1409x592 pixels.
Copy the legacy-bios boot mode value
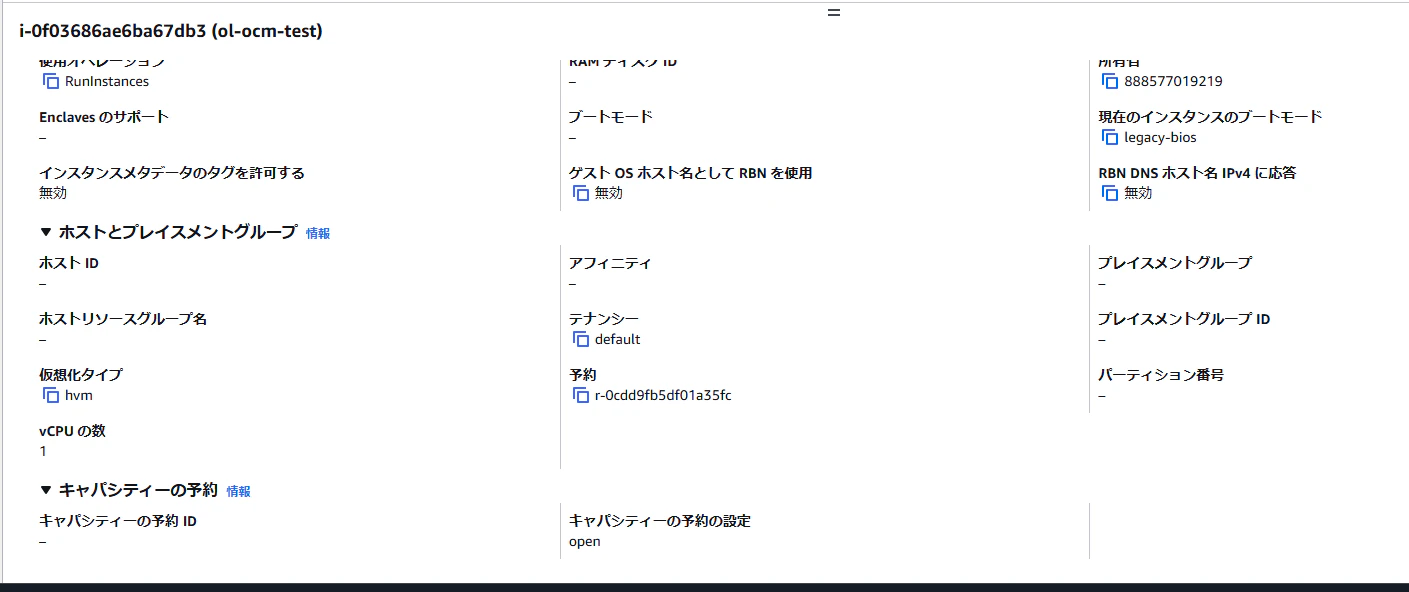coord(1110,137)
